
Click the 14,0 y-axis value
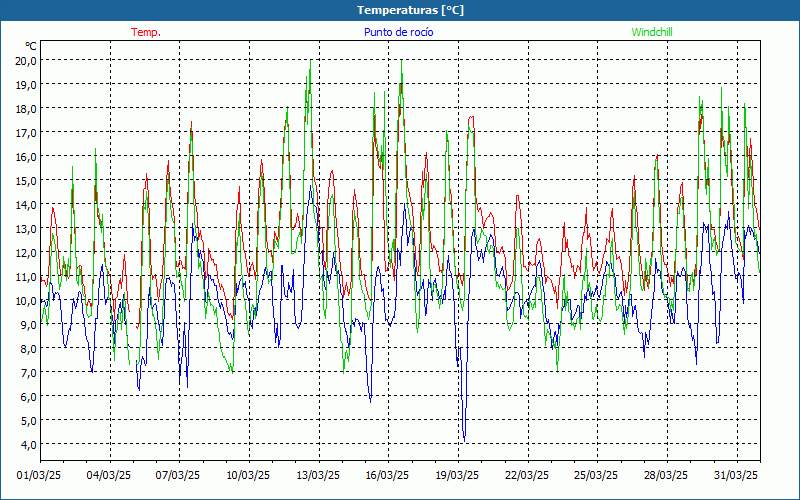coord(26,205)
